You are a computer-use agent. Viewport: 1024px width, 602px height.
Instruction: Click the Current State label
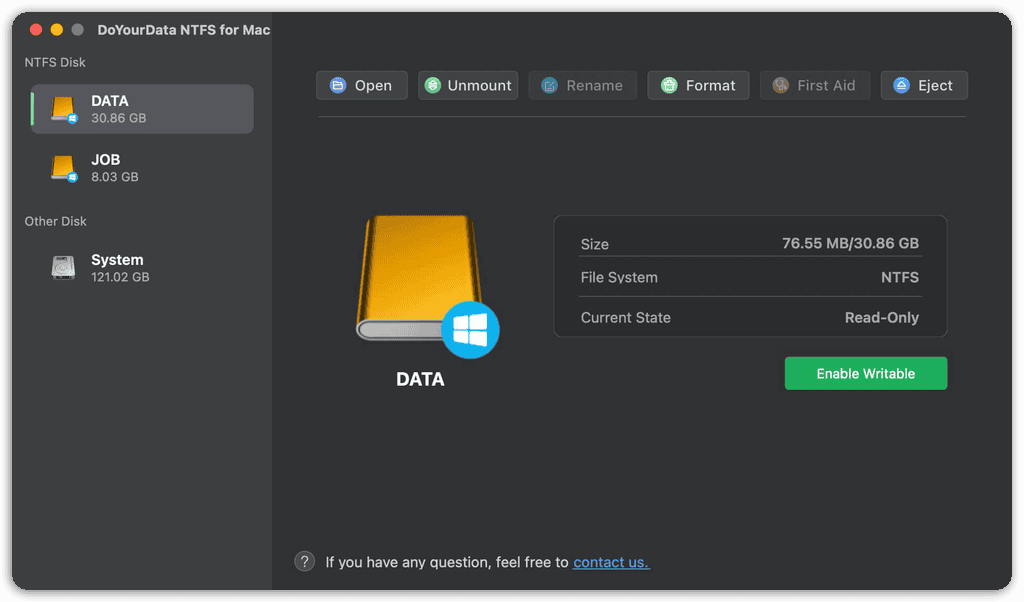[626, 318]
